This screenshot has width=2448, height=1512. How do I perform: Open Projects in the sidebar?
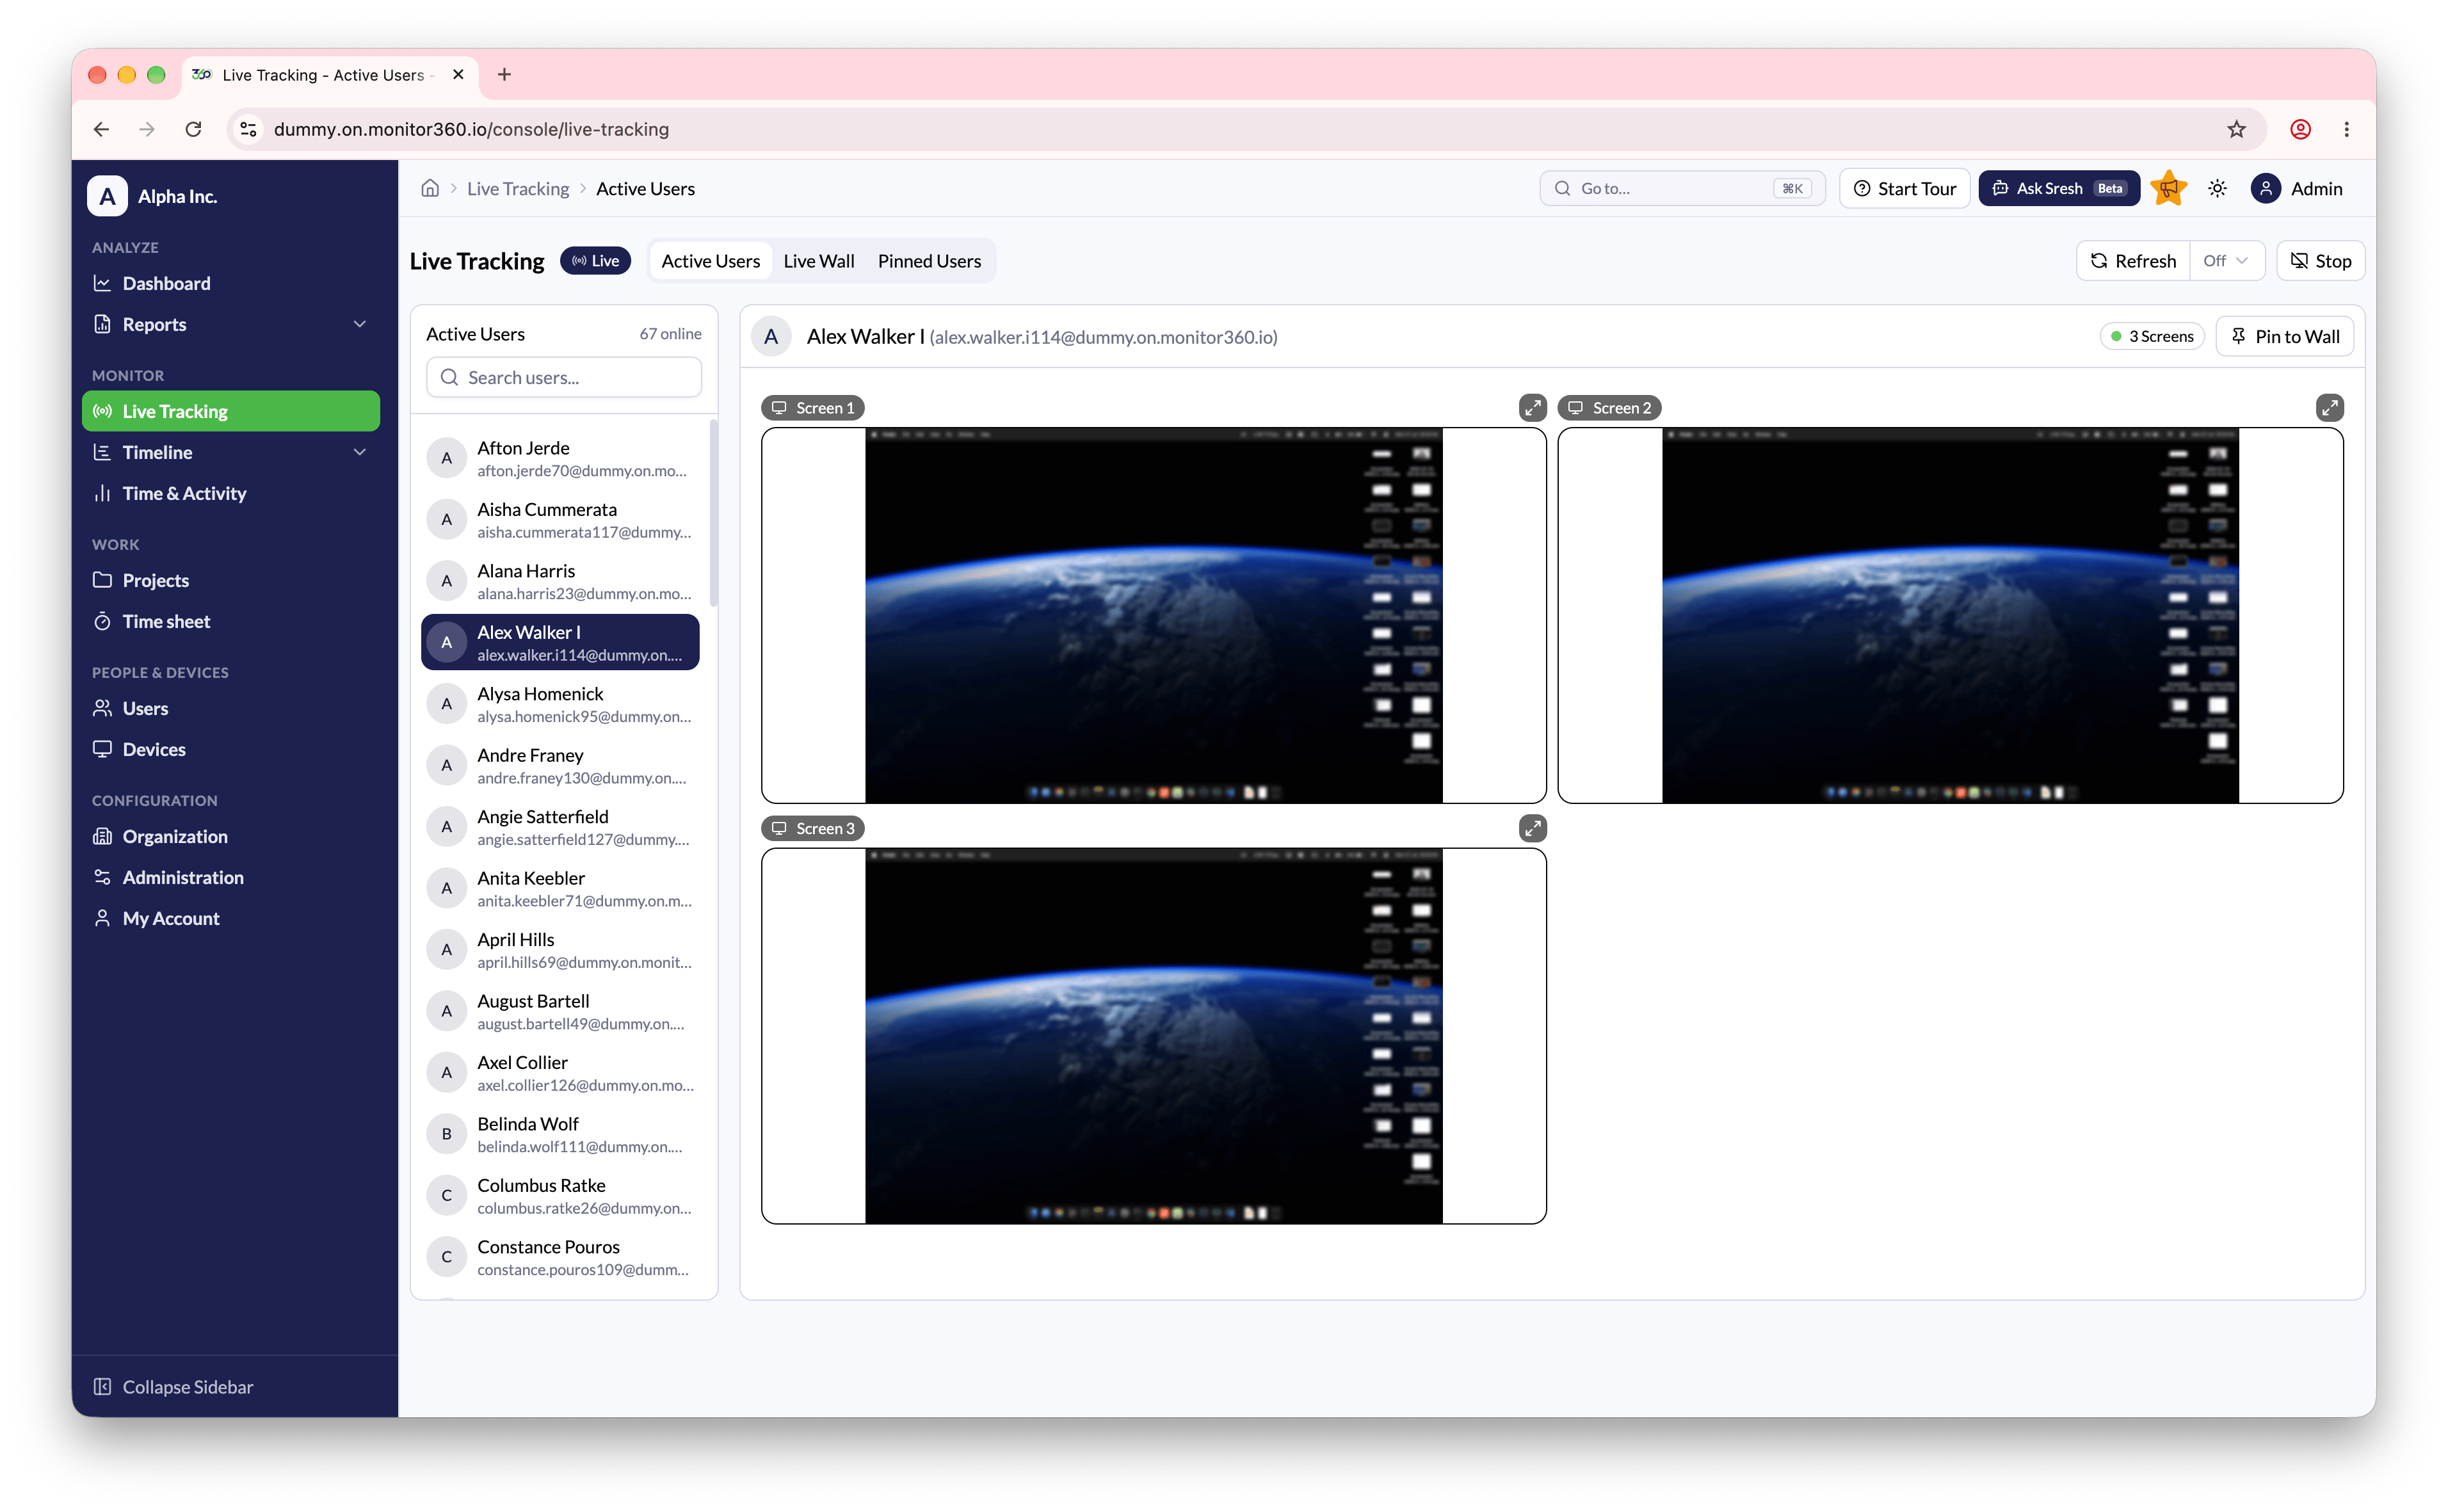coord(231,580)
